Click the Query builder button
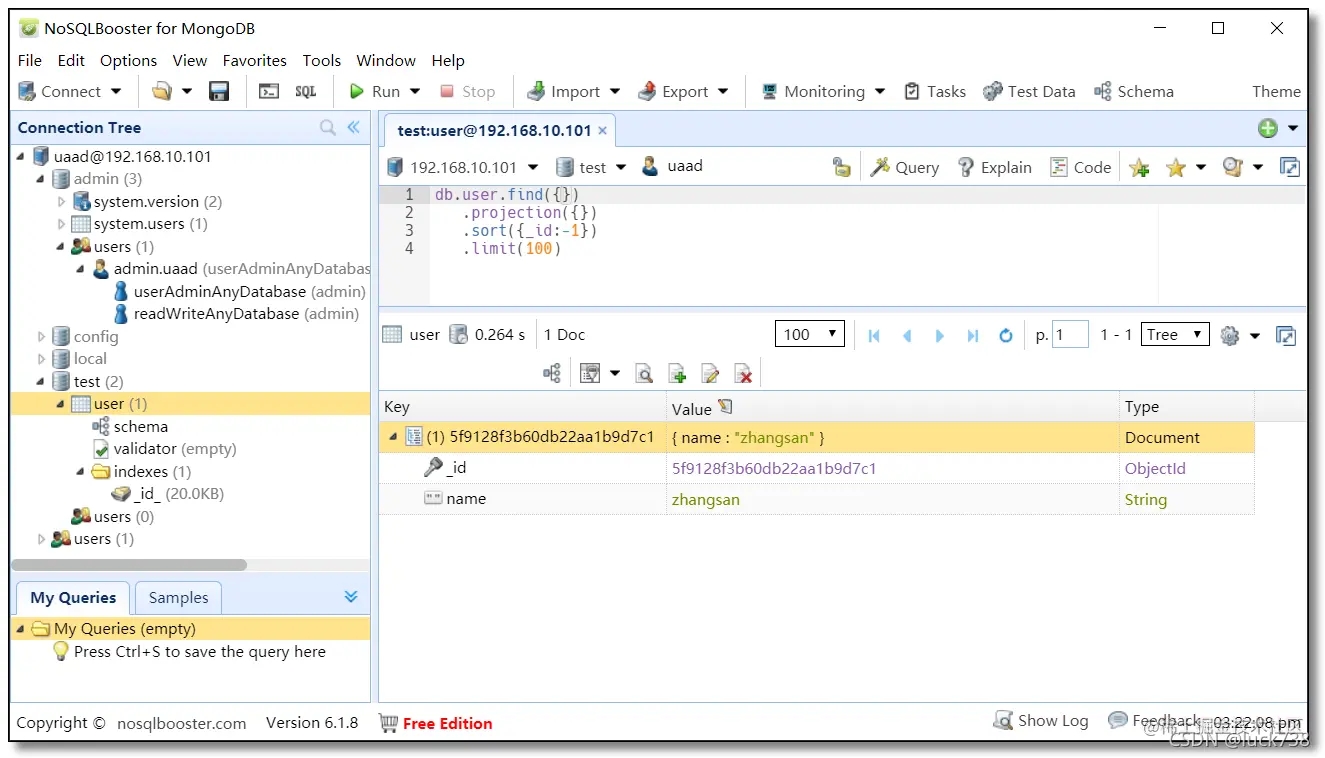Screen dimensions: 1325x758 click(x=904, y=167)
